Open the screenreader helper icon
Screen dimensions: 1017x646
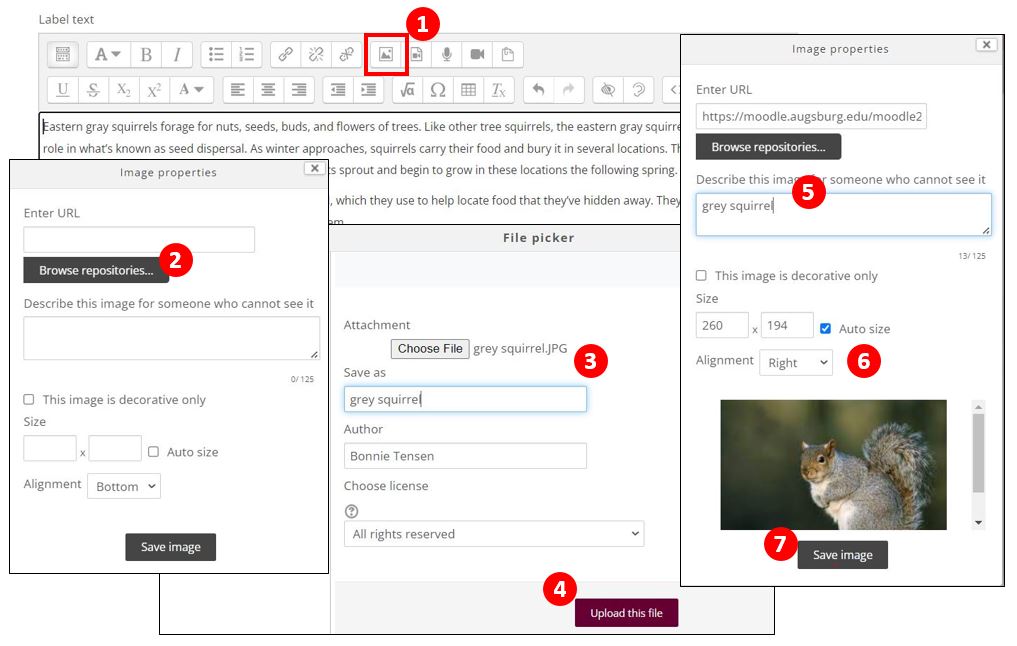click(x=638, y=90)
